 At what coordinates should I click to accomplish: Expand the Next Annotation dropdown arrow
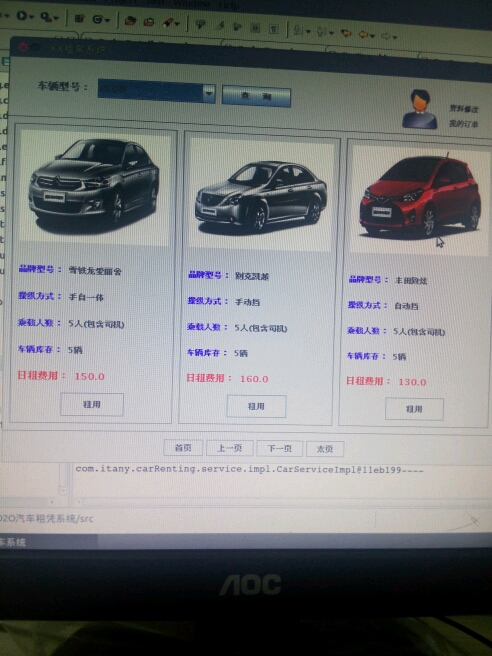308,31
